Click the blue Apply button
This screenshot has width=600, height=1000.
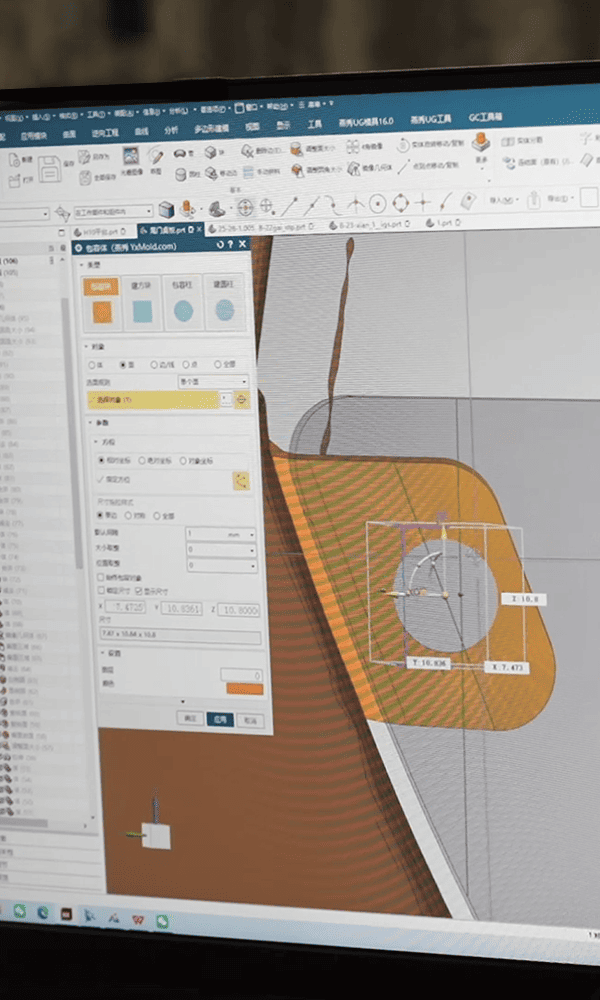(220, 719)
